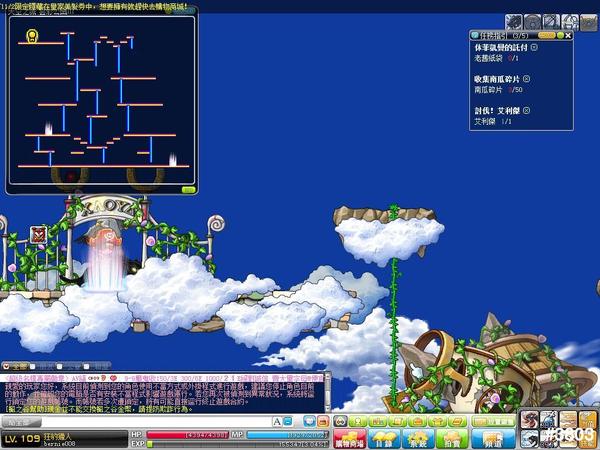Click the yellow character marker on minimap

pyautogui.click(x=32, y=36)
